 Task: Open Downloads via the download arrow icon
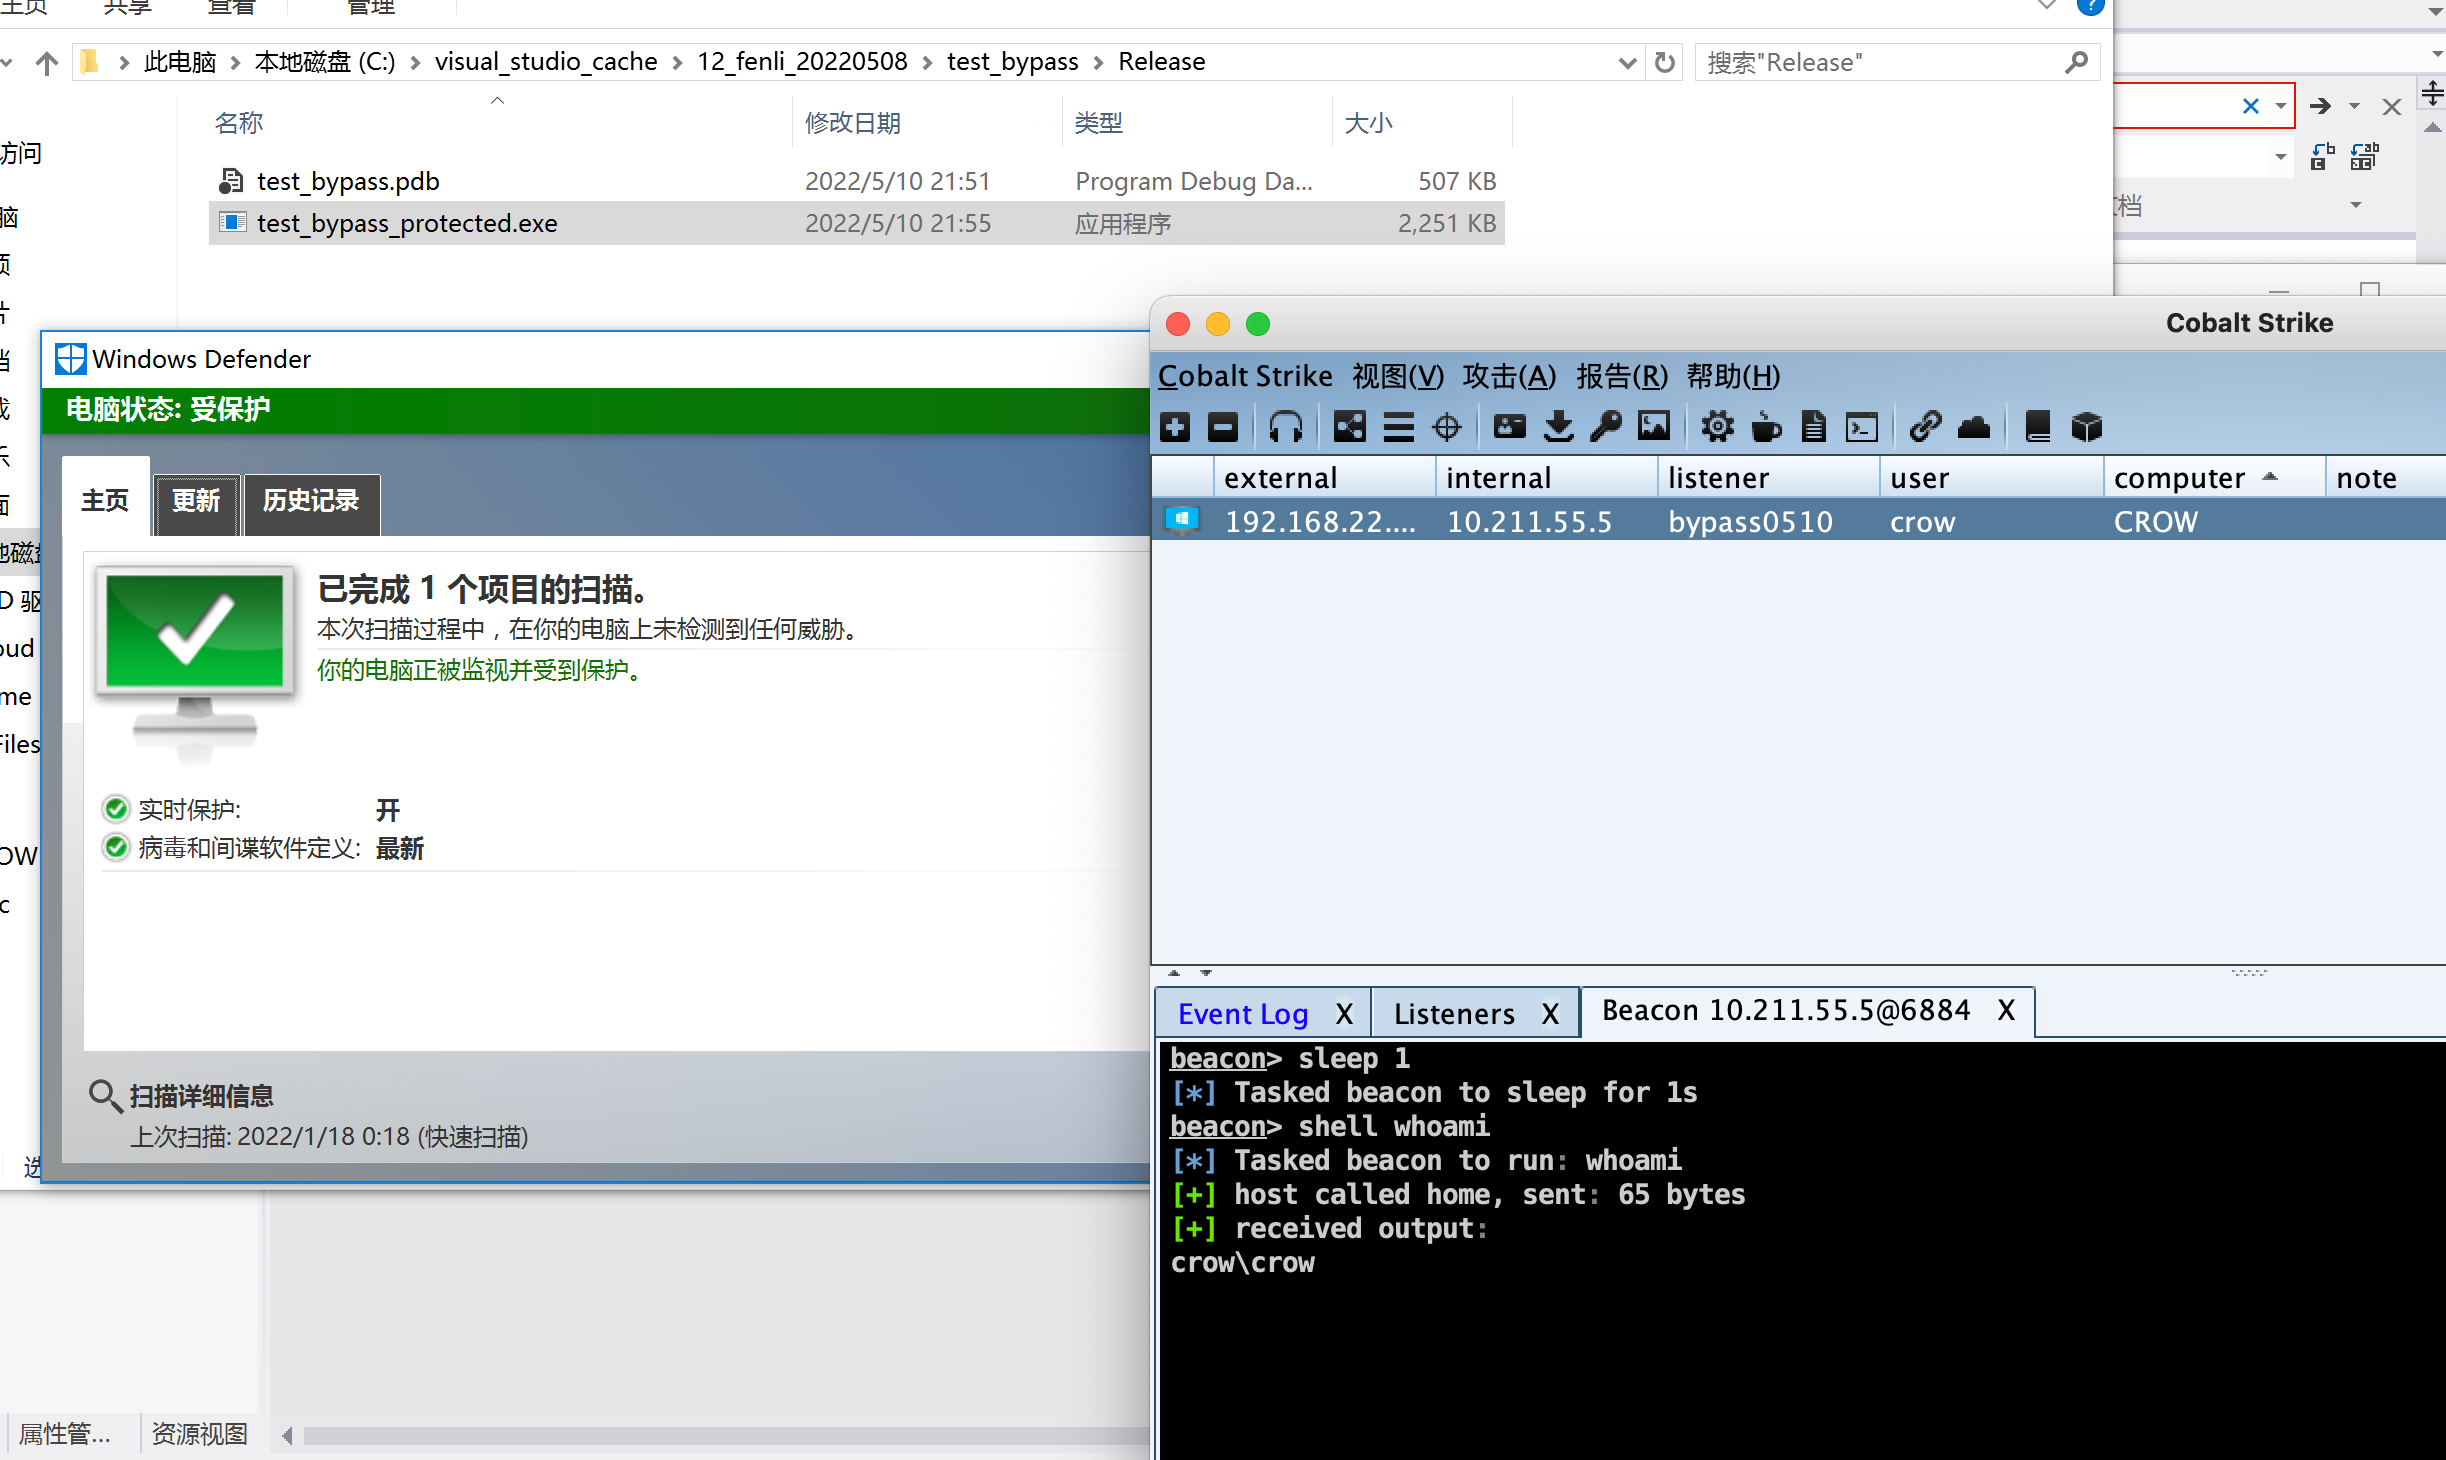click(x=1558, y=427)
